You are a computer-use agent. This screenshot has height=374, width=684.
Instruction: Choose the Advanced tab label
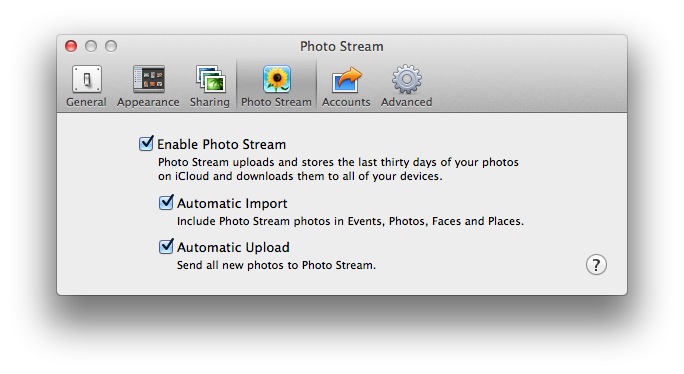click(x=407, y=102)
